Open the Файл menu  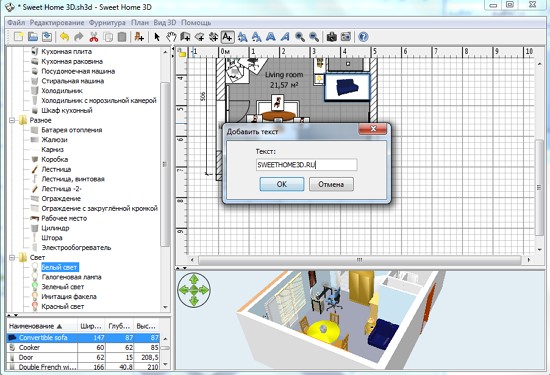point(16,23)
